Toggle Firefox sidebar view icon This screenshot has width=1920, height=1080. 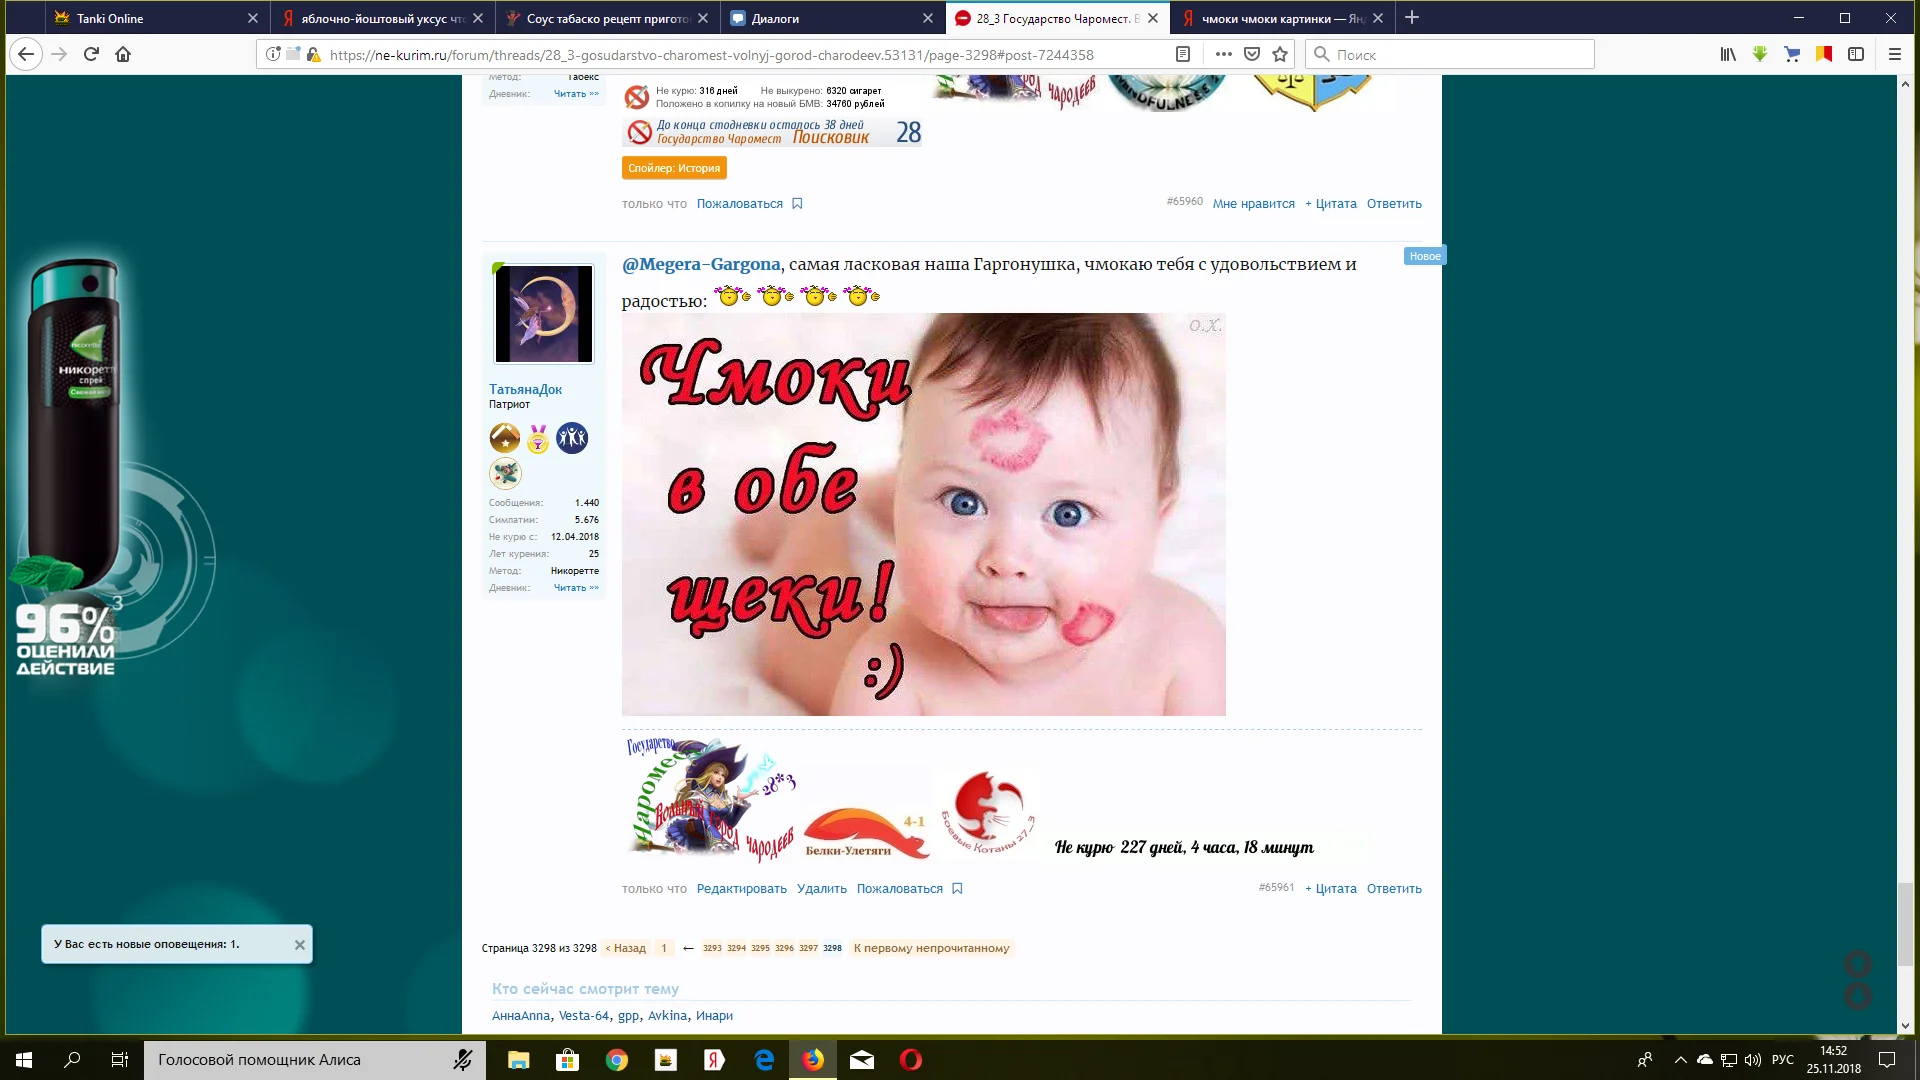[1856, 54]
